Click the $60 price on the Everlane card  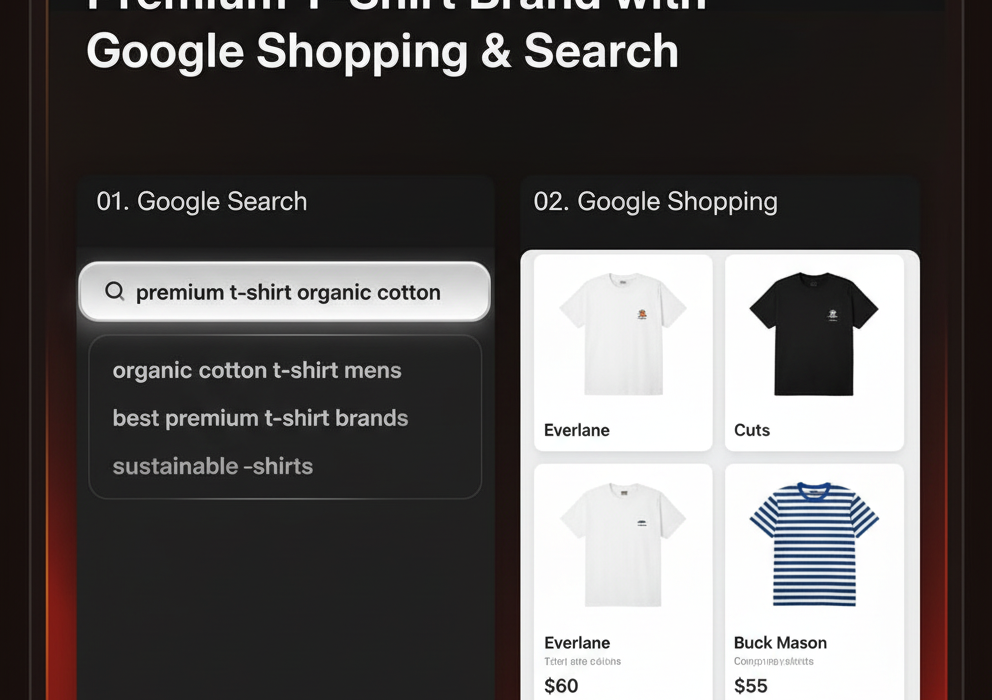coord(561,685)
